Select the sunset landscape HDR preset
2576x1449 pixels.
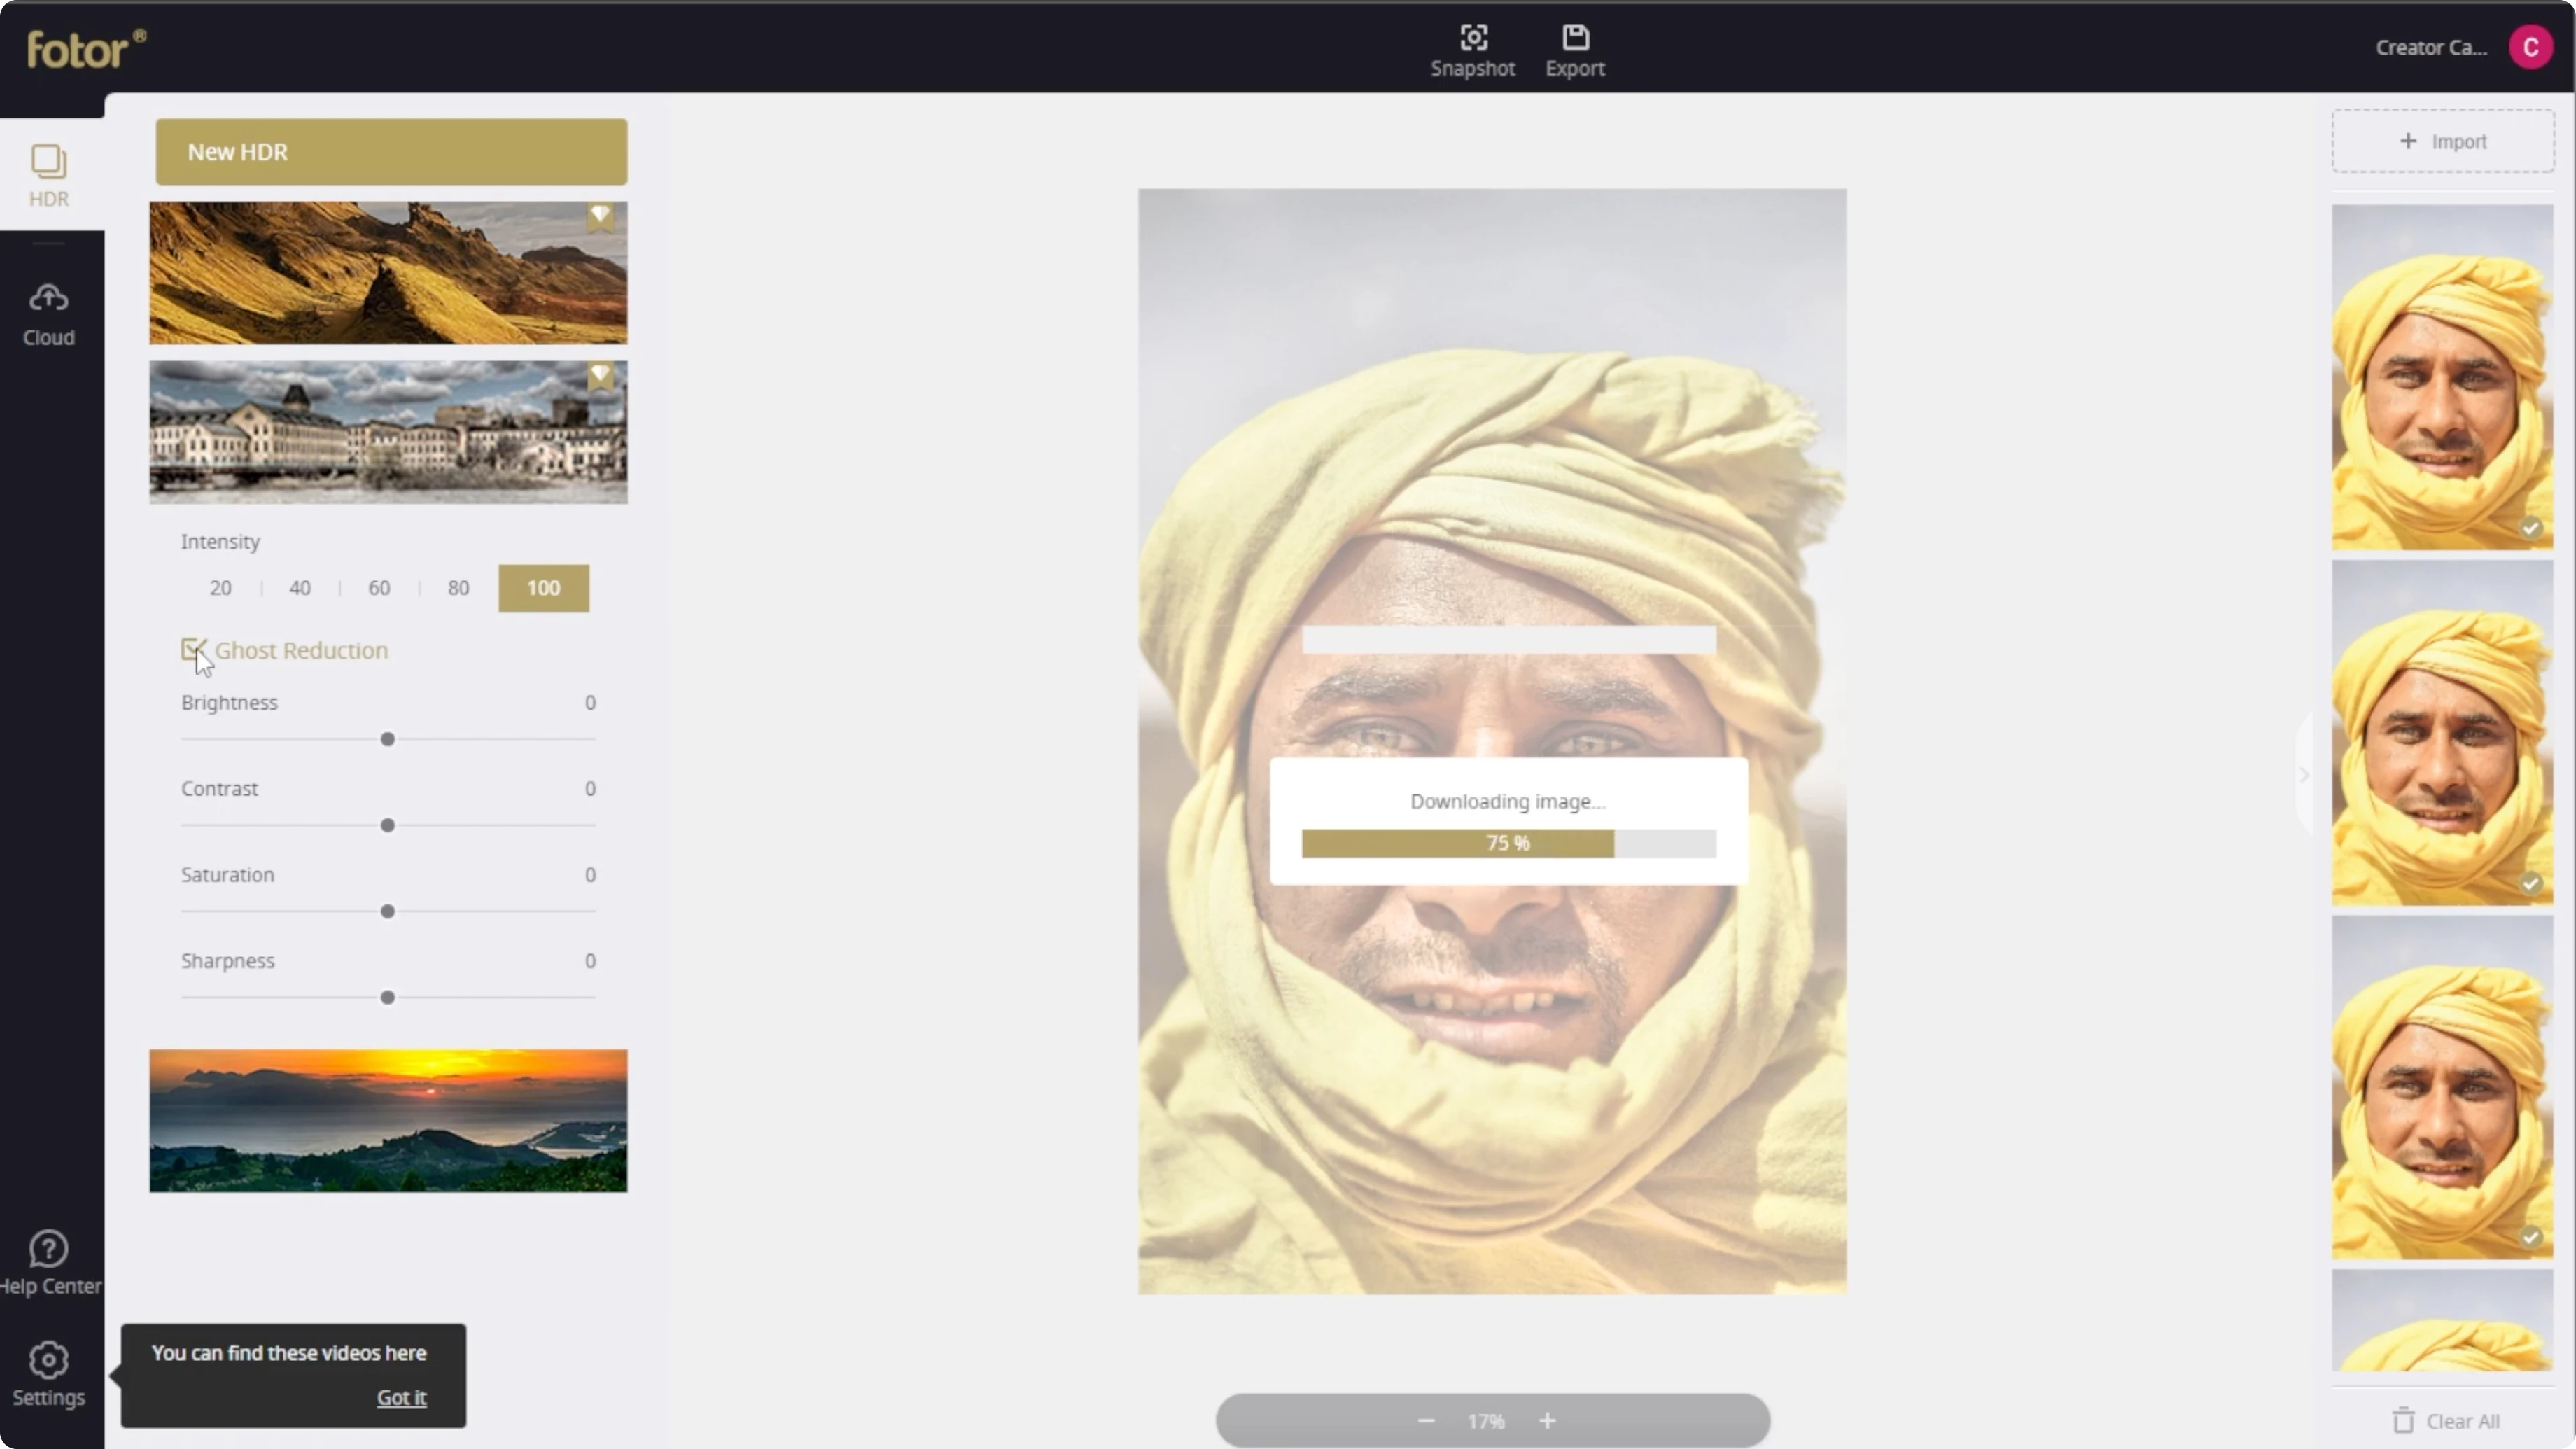[x=388, y=1120]
